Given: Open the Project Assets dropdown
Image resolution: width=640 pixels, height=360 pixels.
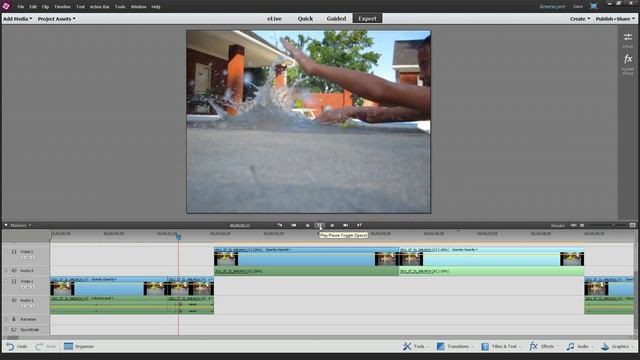Looking at the screenshot, I should 57,19.
